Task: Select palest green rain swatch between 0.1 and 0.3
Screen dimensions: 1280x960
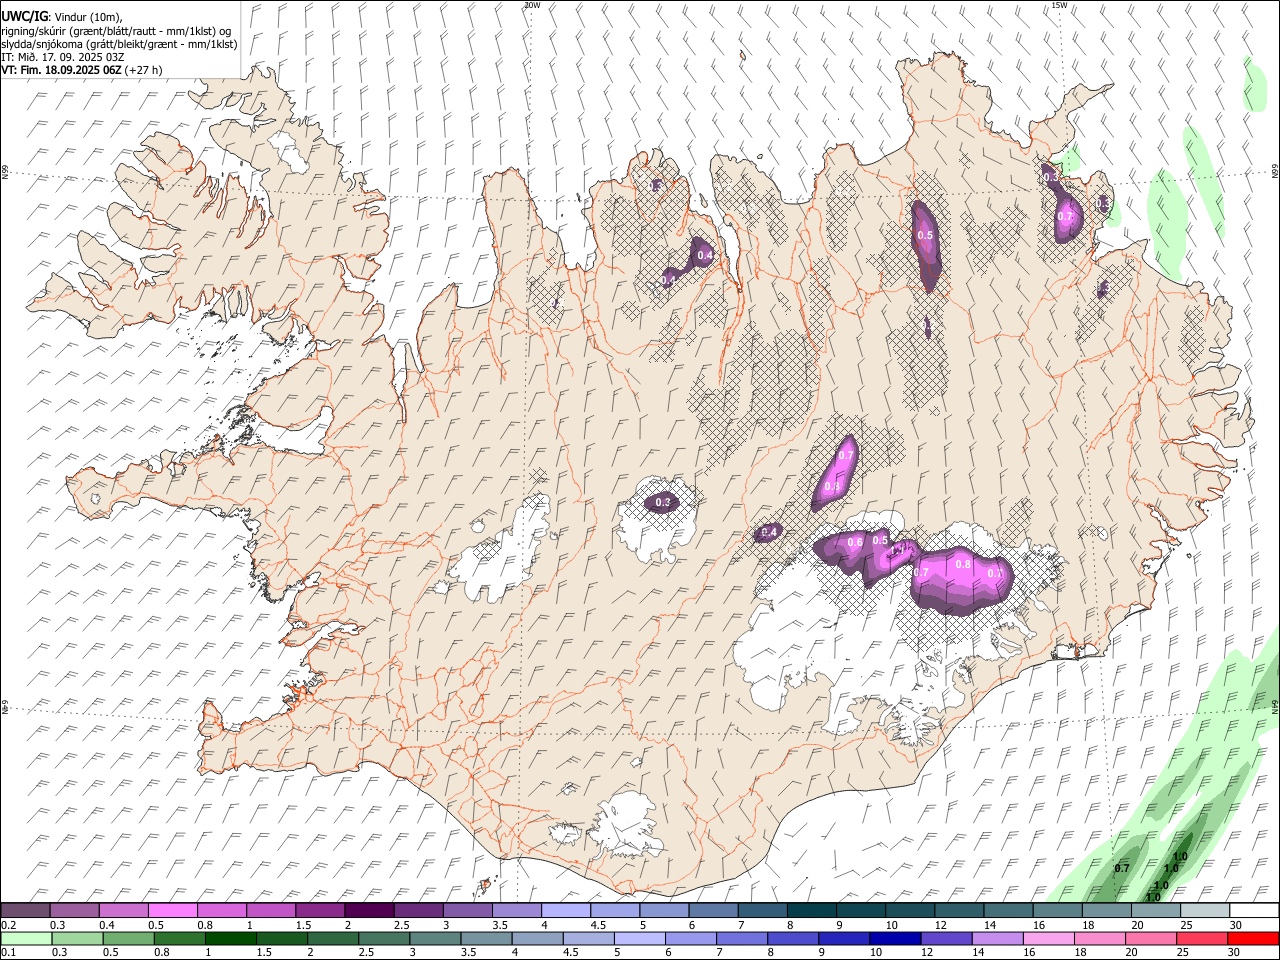Action: (26, 938)
